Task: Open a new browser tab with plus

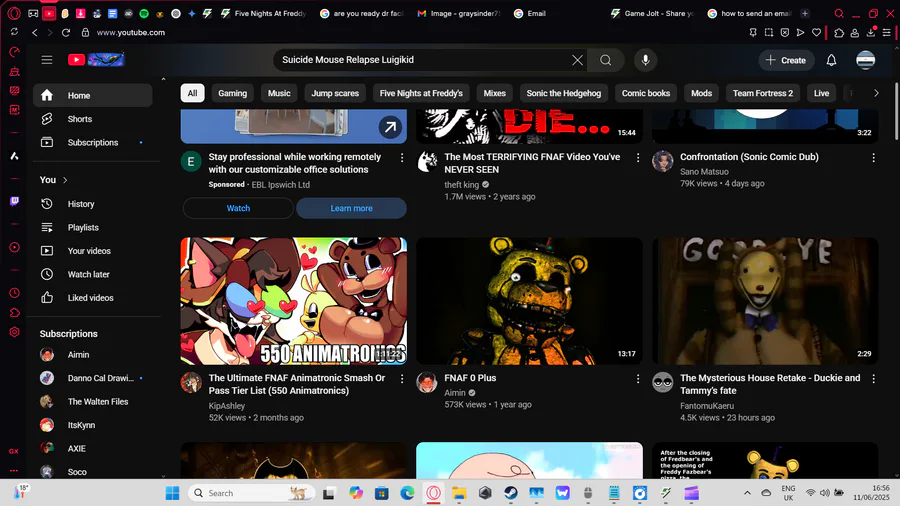Action: tap(805, 13)
